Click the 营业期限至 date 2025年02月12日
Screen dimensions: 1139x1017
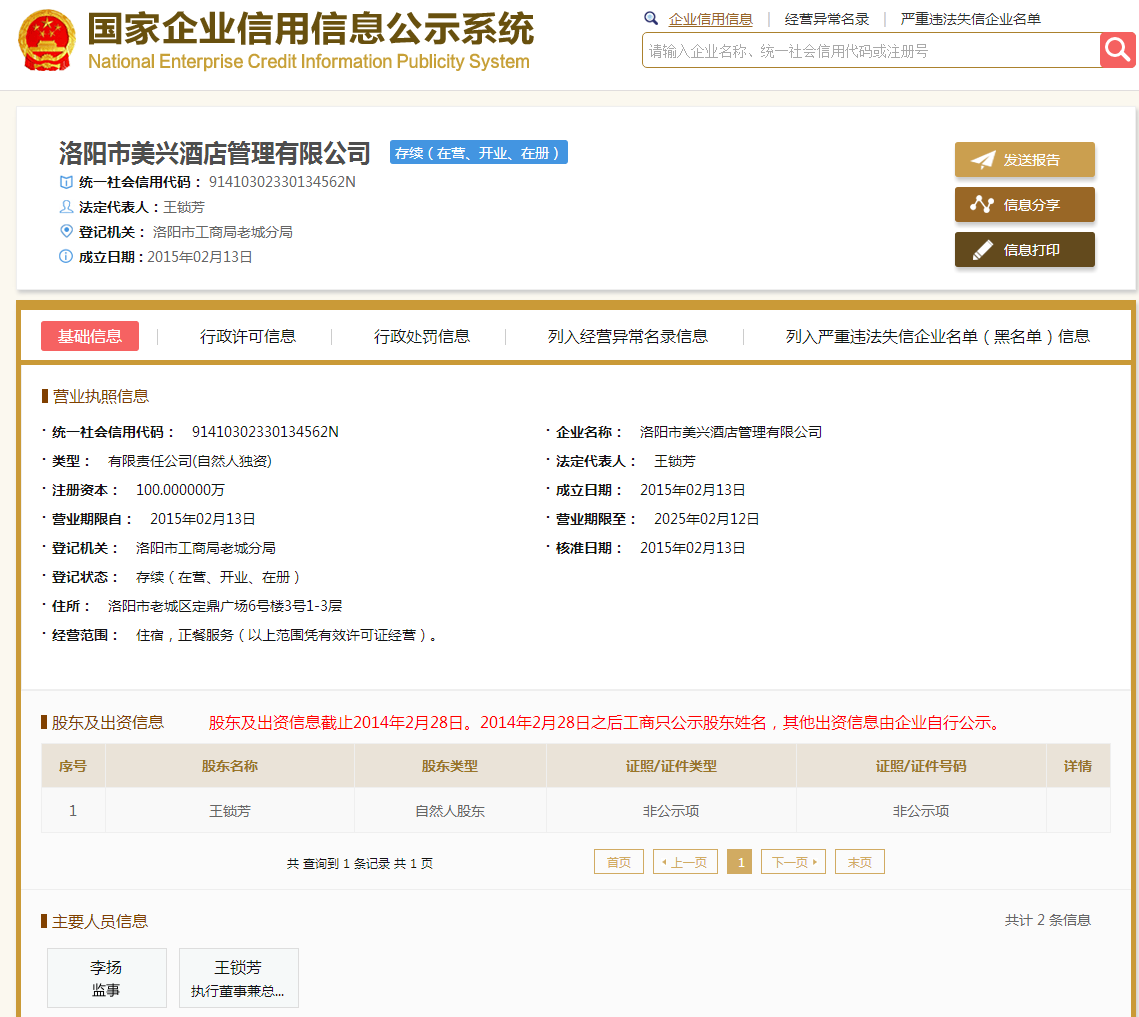click(707, 519)
